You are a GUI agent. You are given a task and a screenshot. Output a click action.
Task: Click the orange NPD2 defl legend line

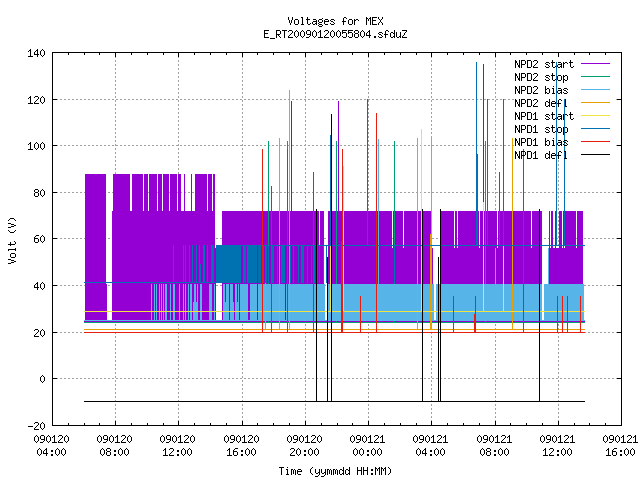tap(596, 102)
